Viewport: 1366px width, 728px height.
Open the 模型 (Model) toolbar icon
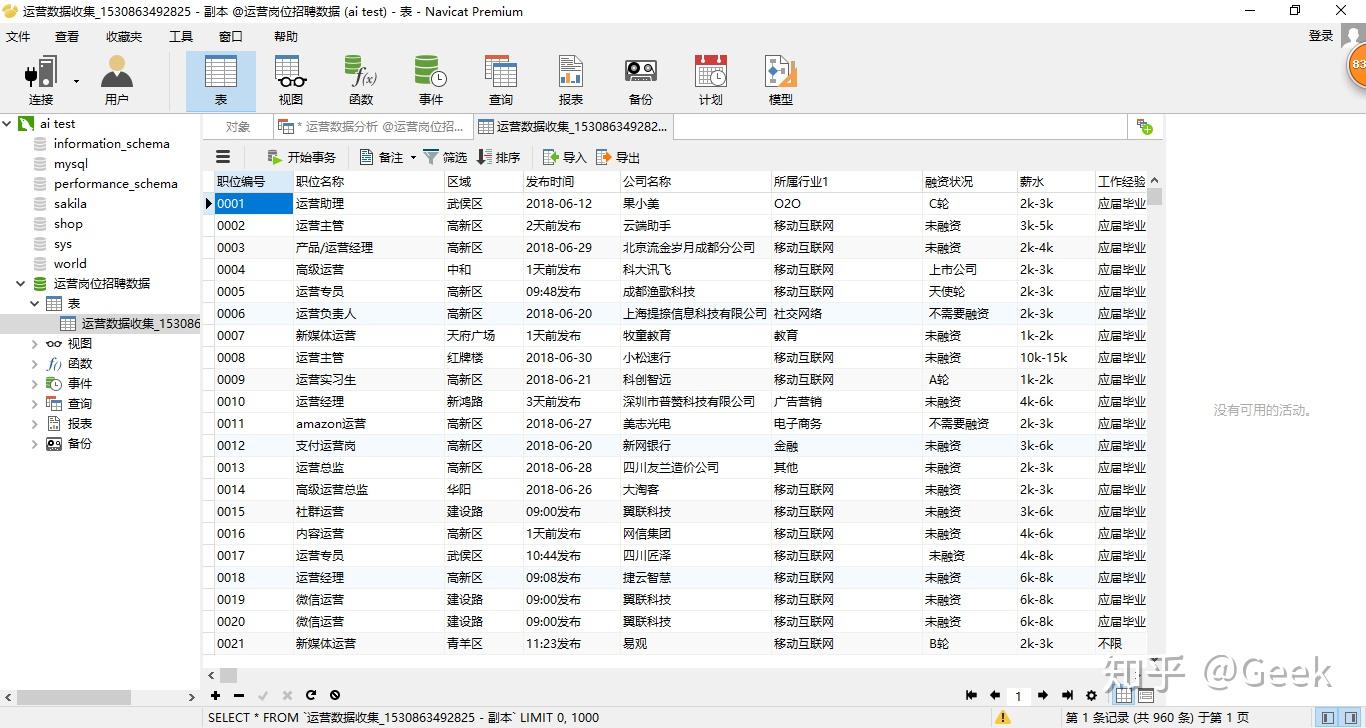pyautogui.click(x=780, y=80)
